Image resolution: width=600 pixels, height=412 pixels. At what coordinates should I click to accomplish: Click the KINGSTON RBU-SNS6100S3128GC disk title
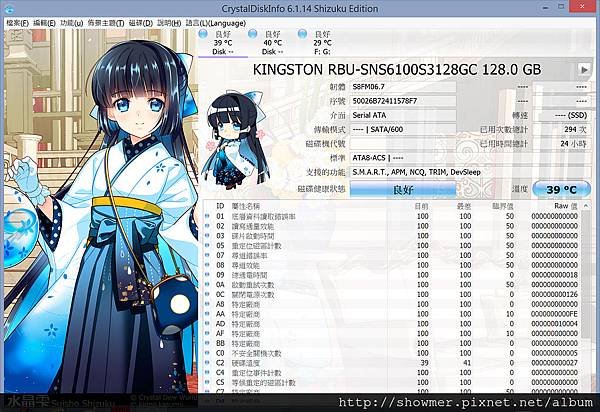[396, 70]
